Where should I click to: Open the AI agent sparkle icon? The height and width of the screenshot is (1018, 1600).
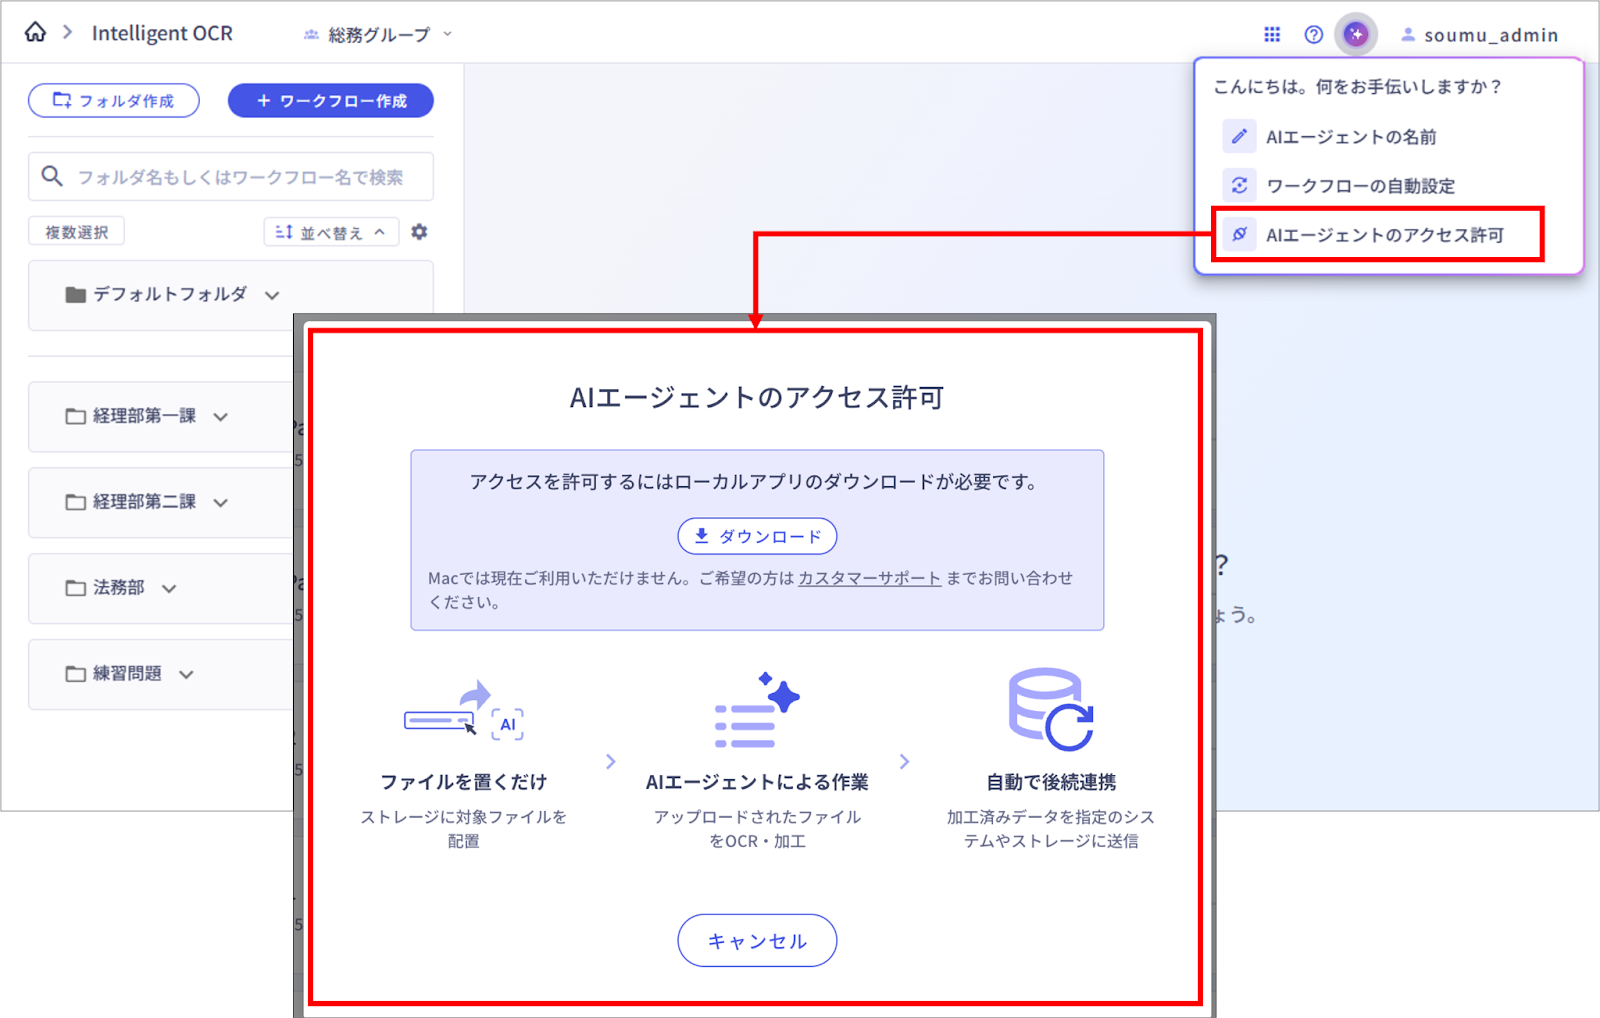[1355, 35]
